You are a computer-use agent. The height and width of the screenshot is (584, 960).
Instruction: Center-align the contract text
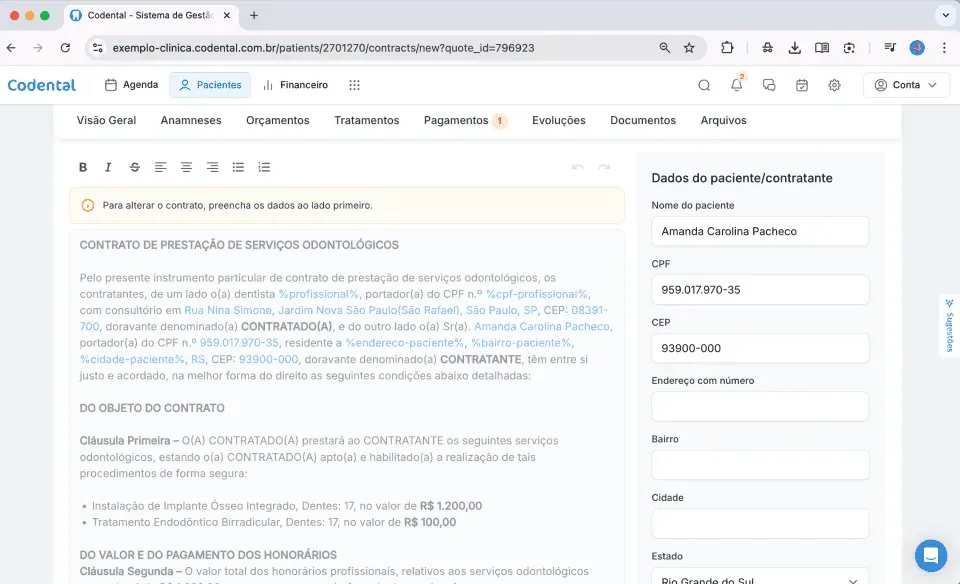[x=186, y=167]
